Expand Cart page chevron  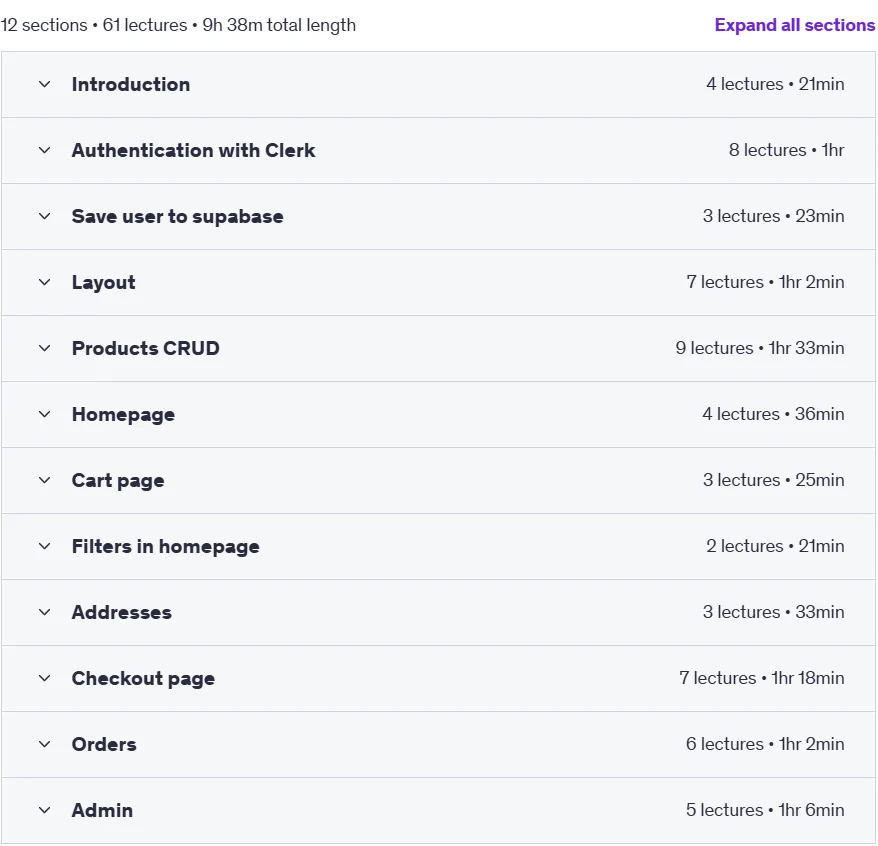point(45,480)
